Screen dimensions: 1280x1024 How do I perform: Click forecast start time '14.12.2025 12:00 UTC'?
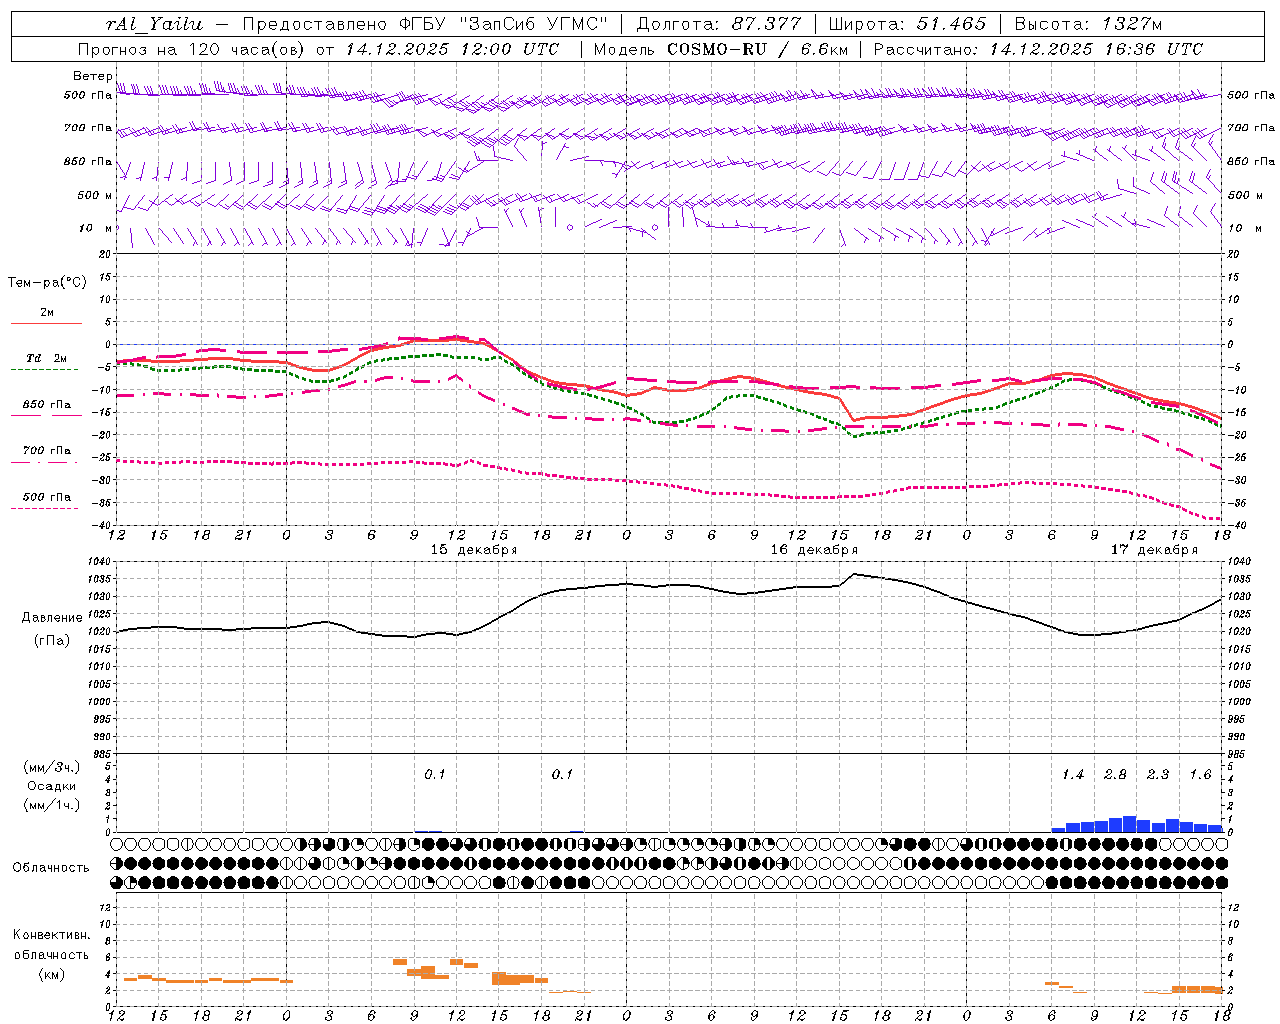click(x=452, y=49)
